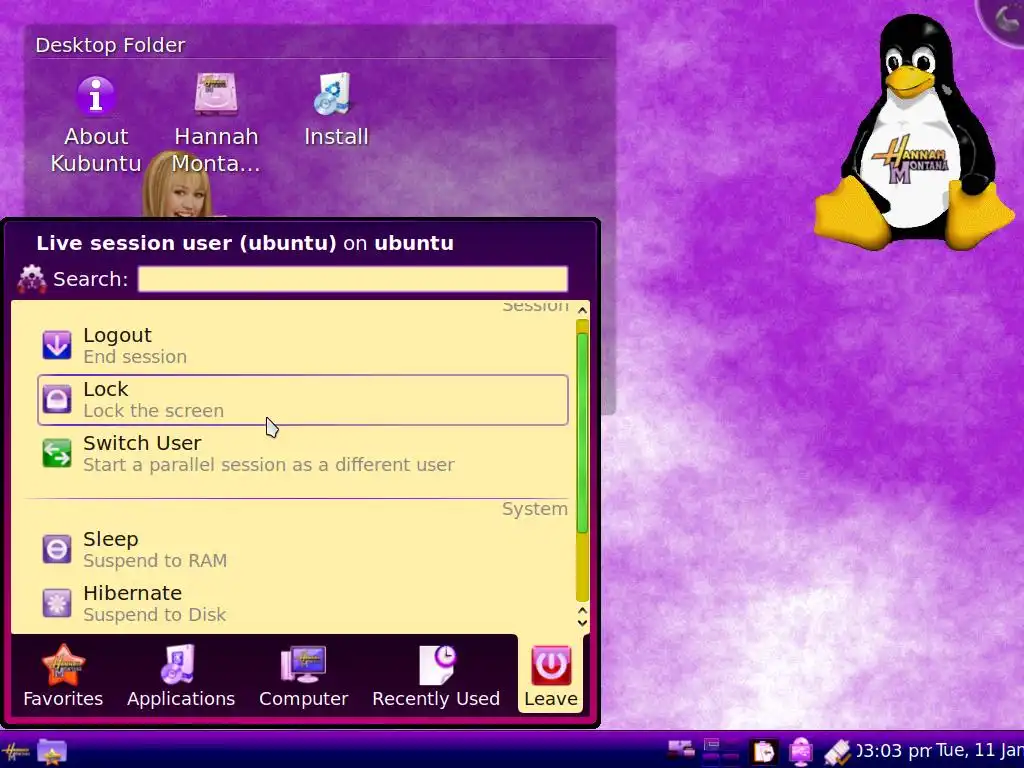1024x768 pixels.
Task: Click the pen-shaped tray icon beside the clock
Action: 837,752
